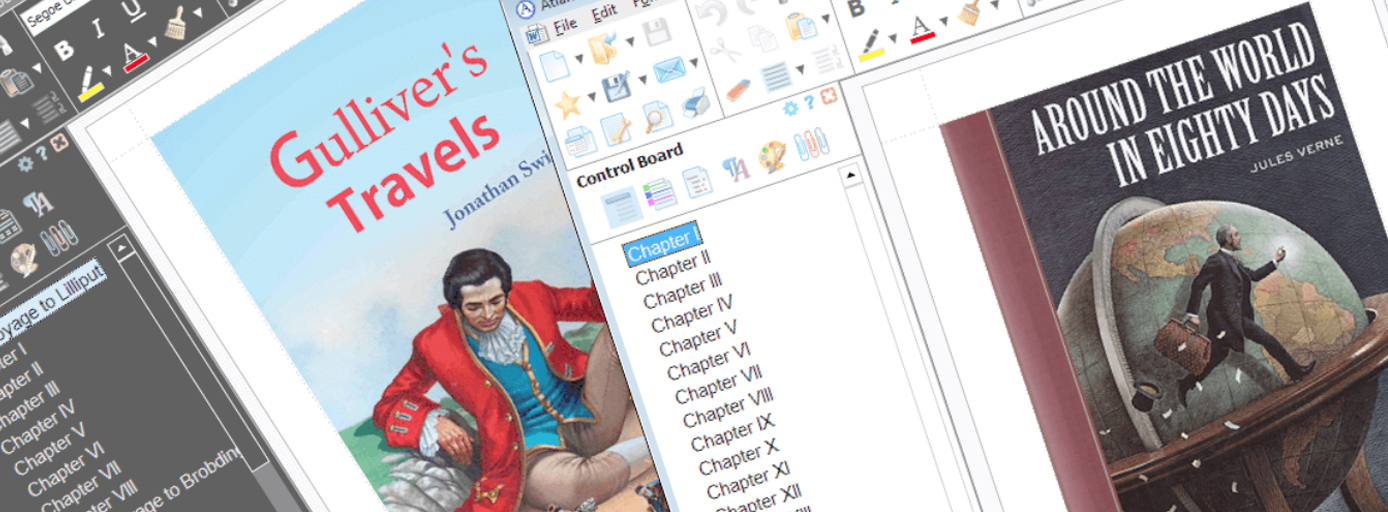Screen dimensions: 1388x512
Task: Click the Cut scissors icon in light window
Action: click(726, 50)
